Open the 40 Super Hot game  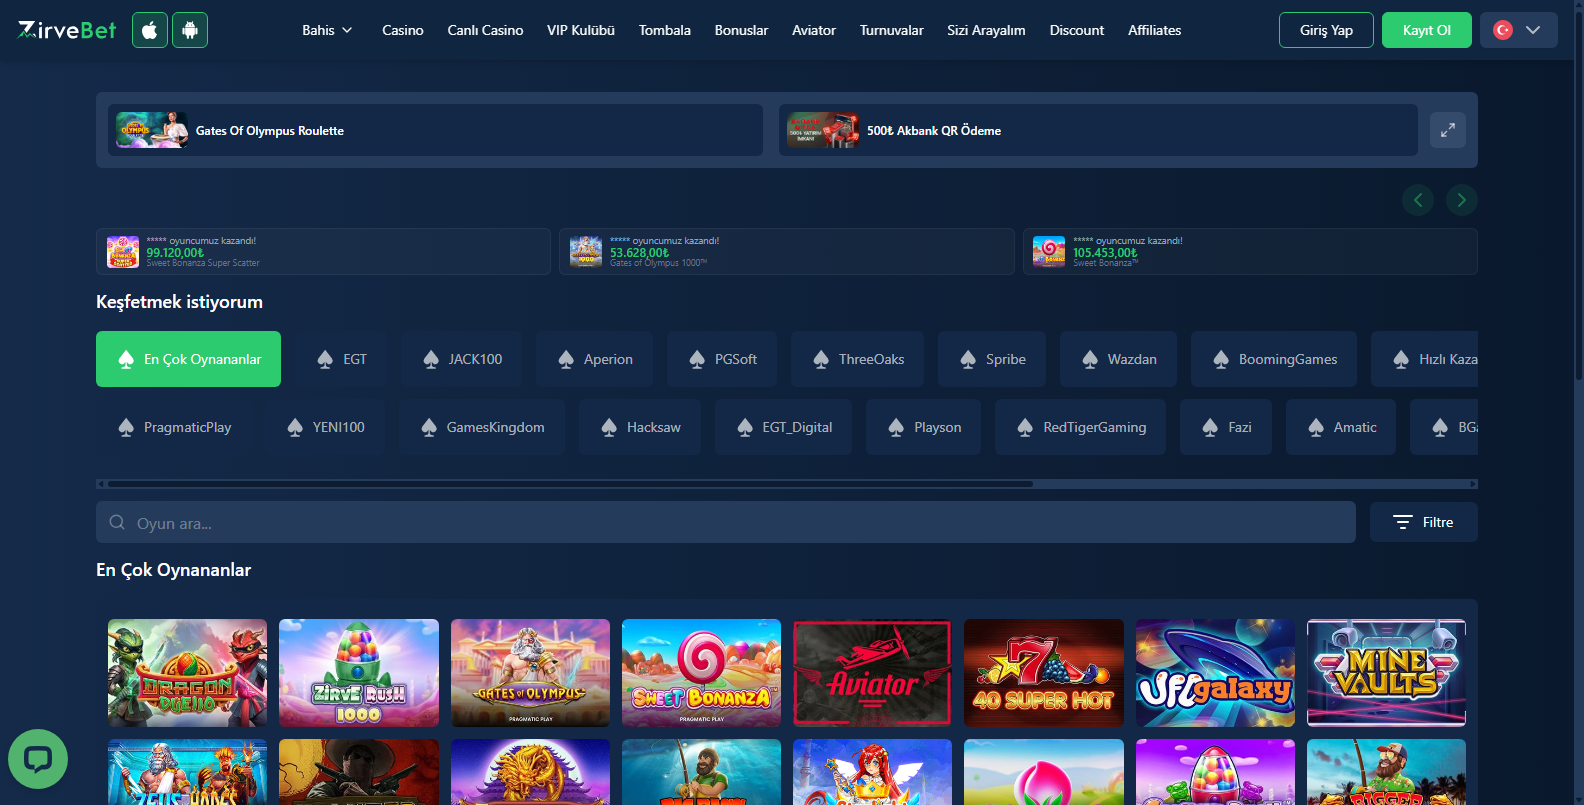pos(1044,673)
